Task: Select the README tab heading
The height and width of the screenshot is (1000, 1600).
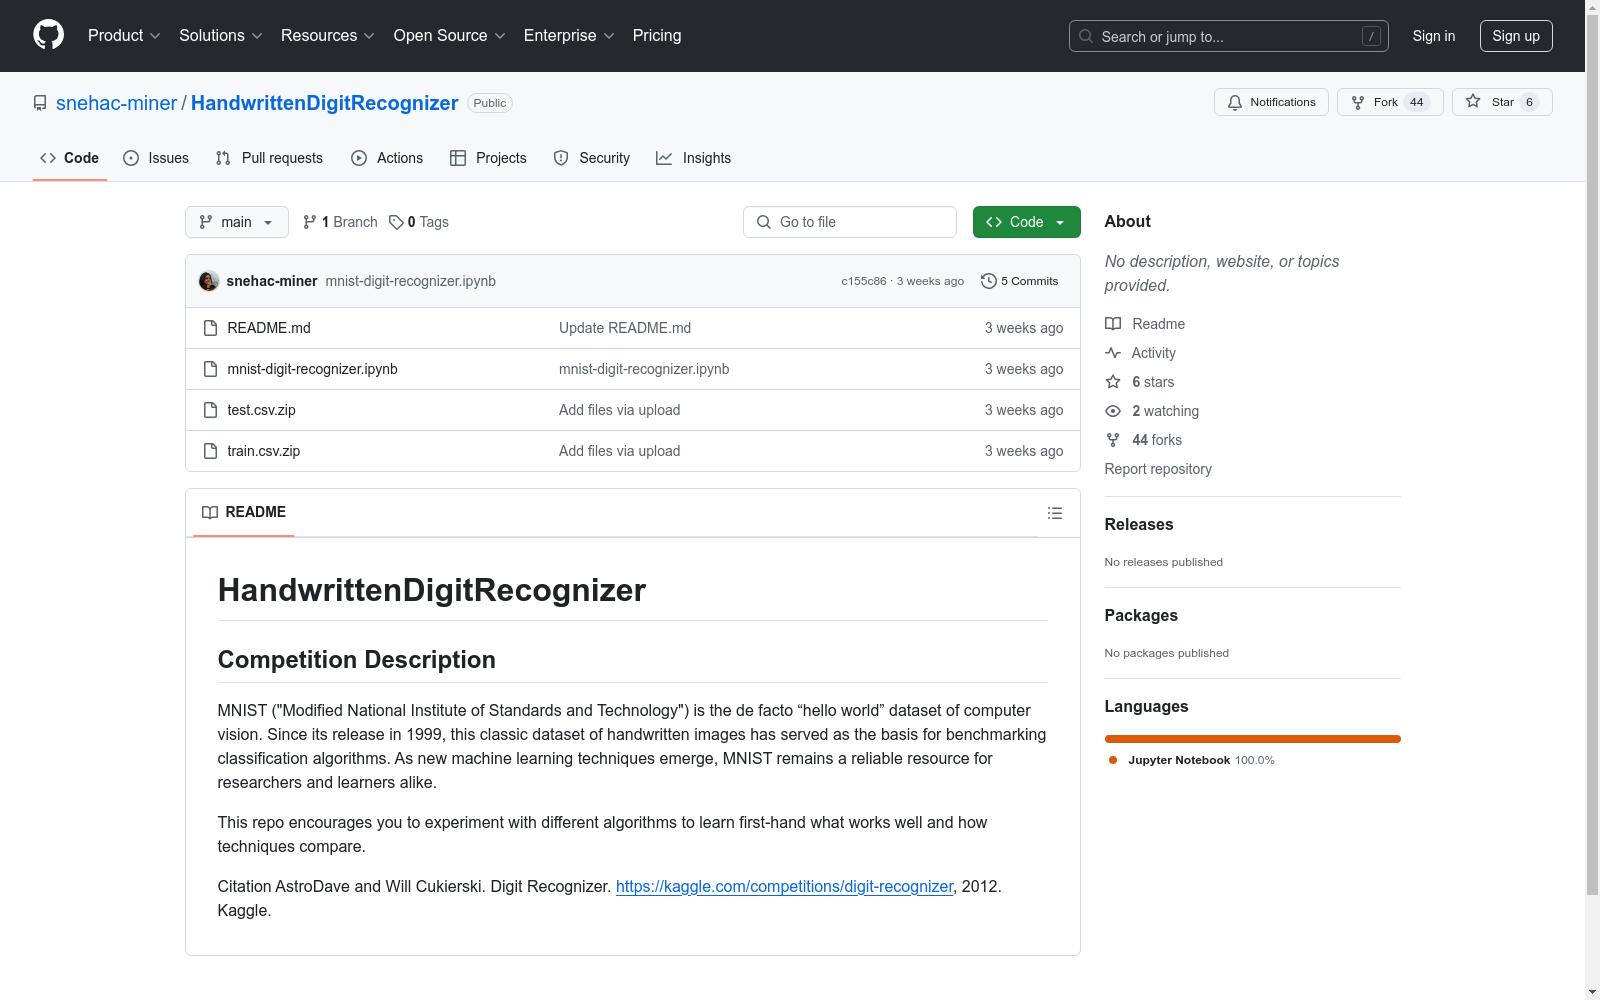Action: tap(244, 512)
